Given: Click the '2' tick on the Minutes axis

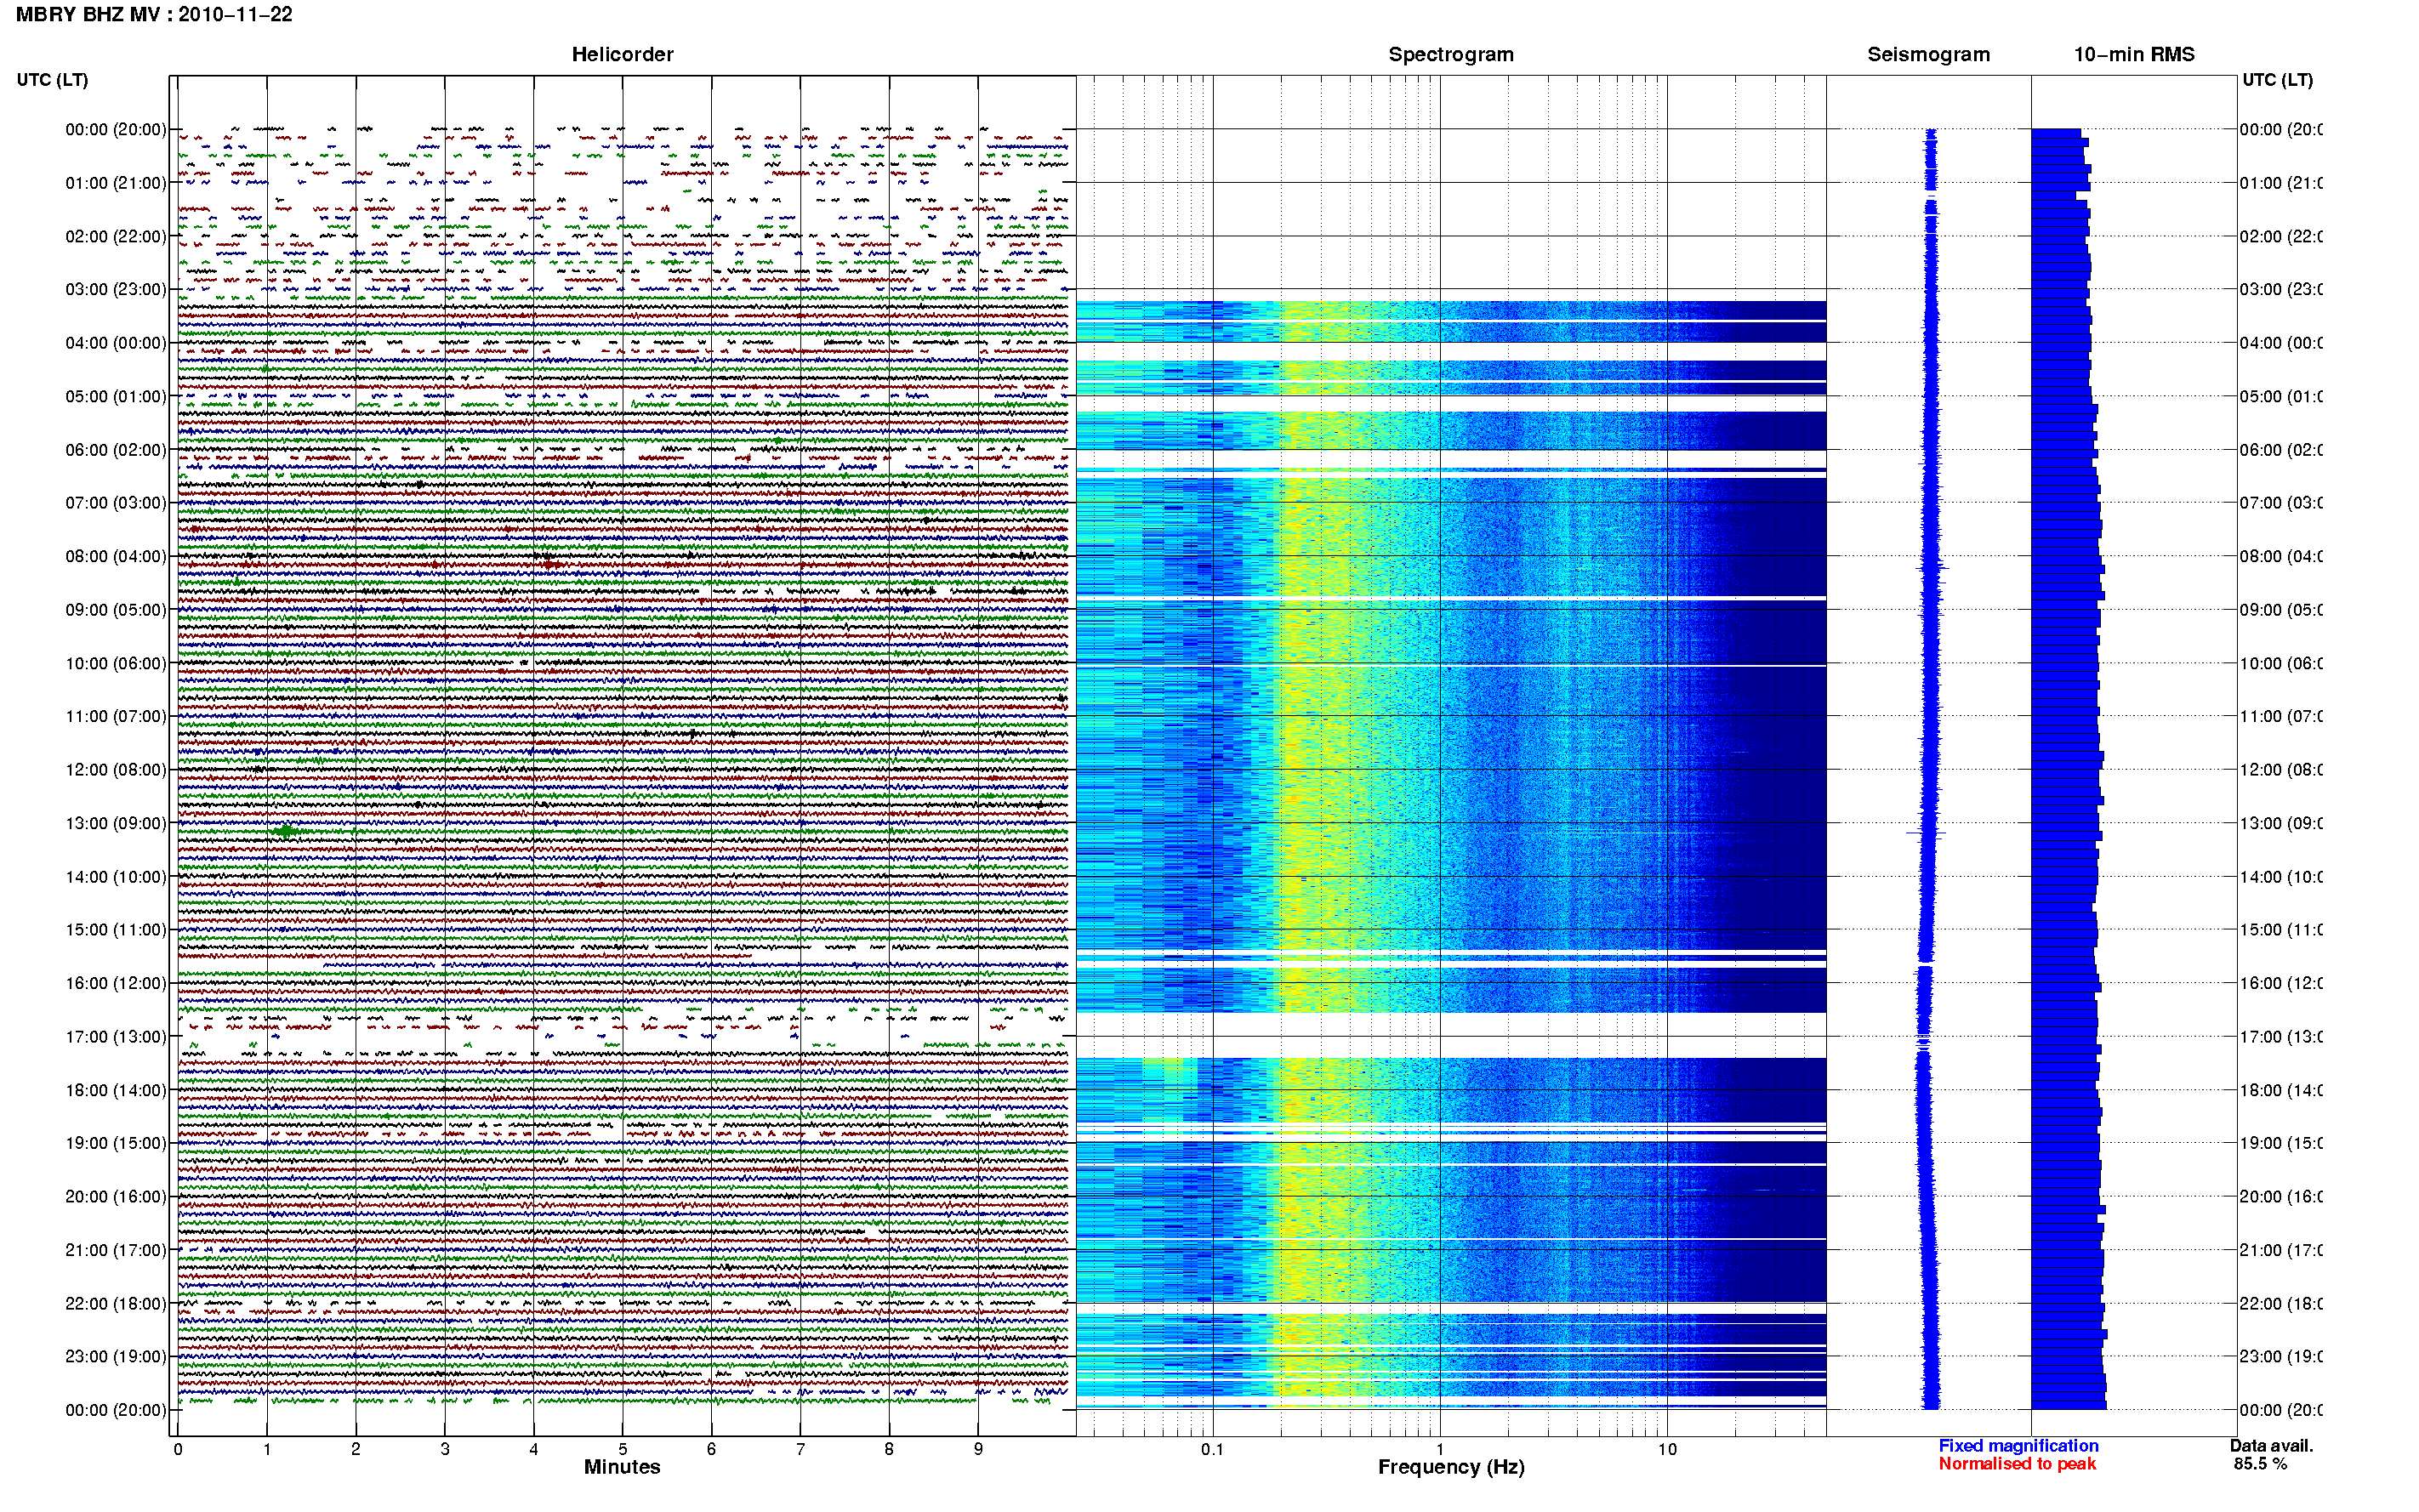Looking at the screenshot, I should pos(356,1449).
